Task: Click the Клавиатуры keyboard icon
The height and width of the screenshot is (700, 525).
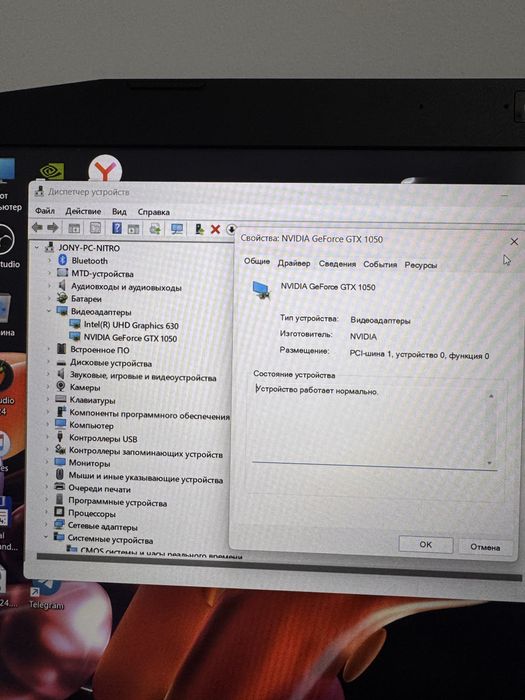Action: (61, 399)
